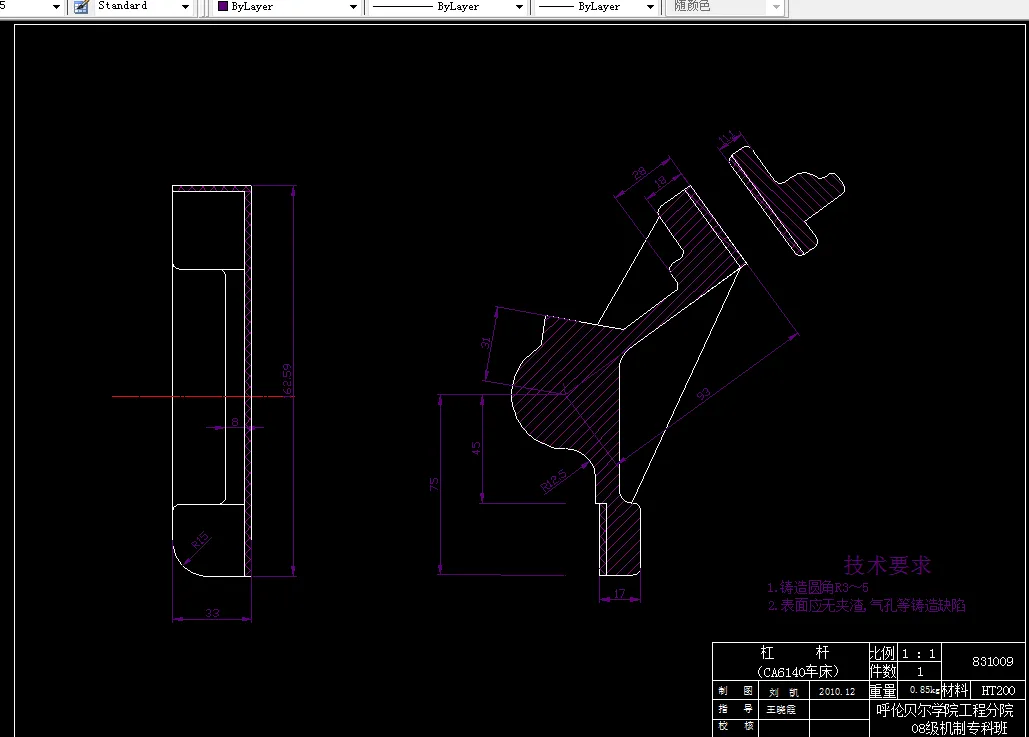Click (CA6140车床) in title block
This screenshot has width=1029, height=737.
coord(797,672)
